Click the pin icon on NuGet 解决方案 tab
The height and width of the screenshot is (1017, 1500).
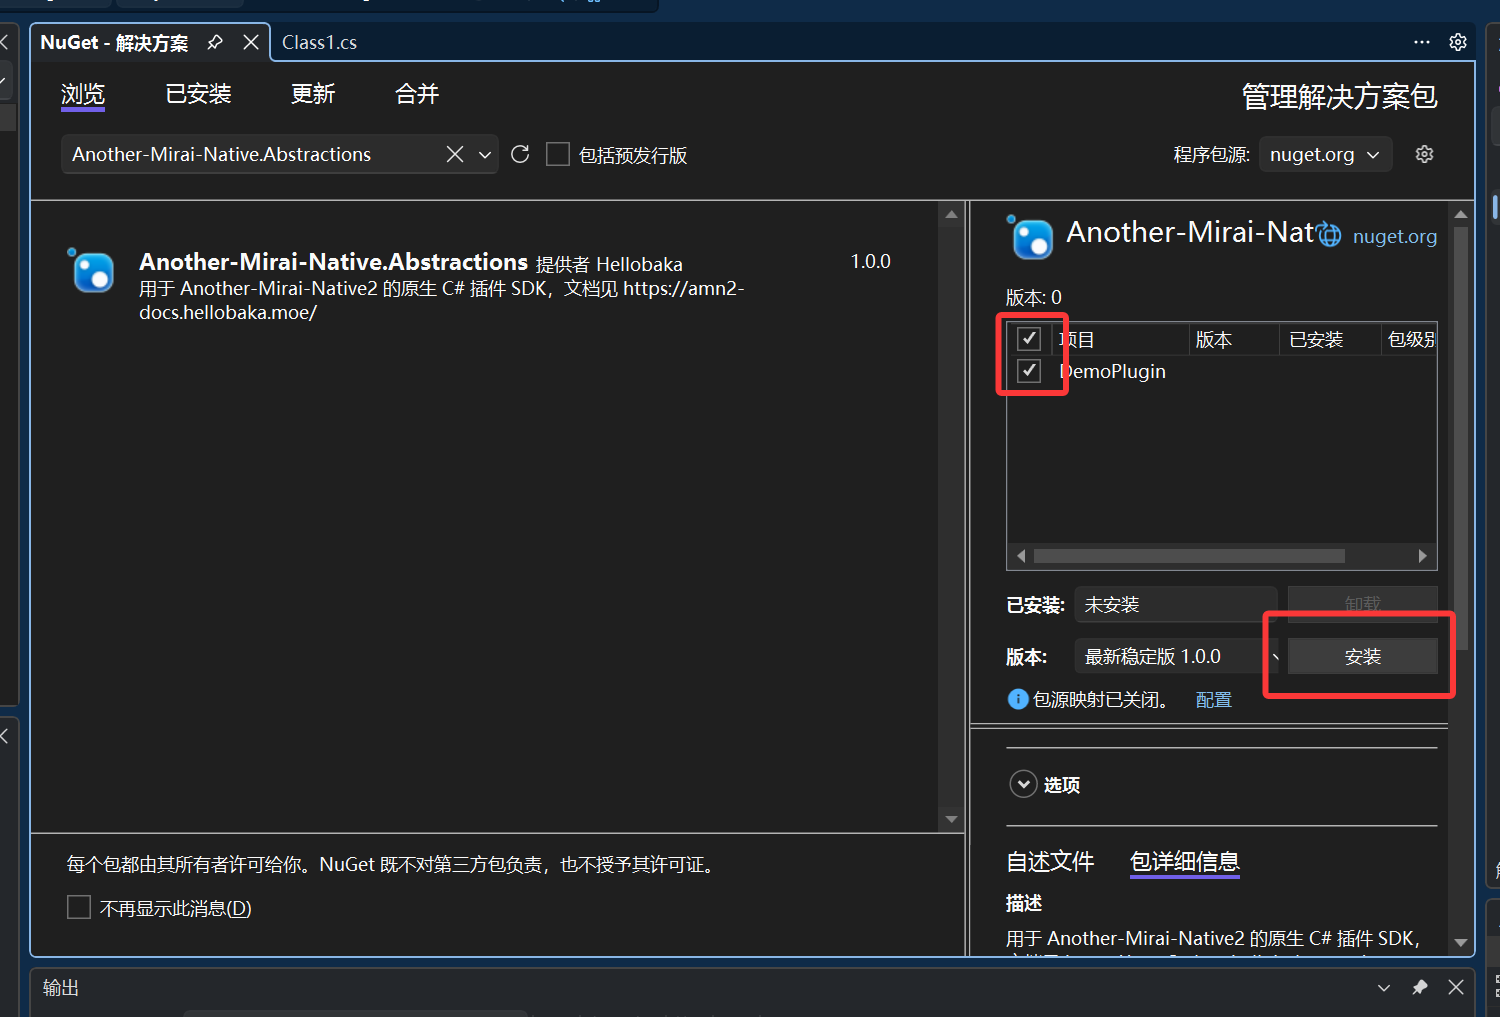tap(214, 42)
